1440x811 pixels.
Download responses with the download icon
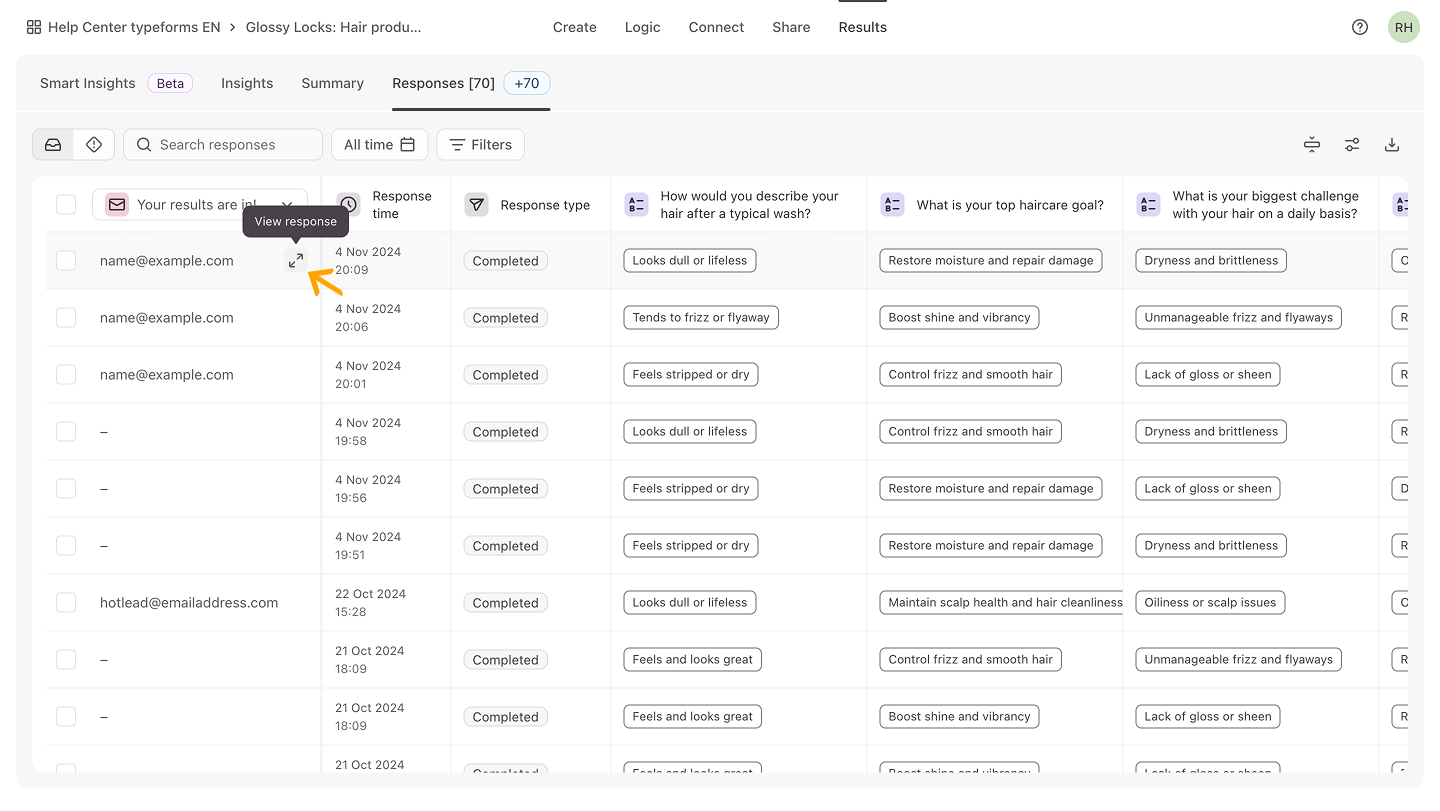[1392, 145]
